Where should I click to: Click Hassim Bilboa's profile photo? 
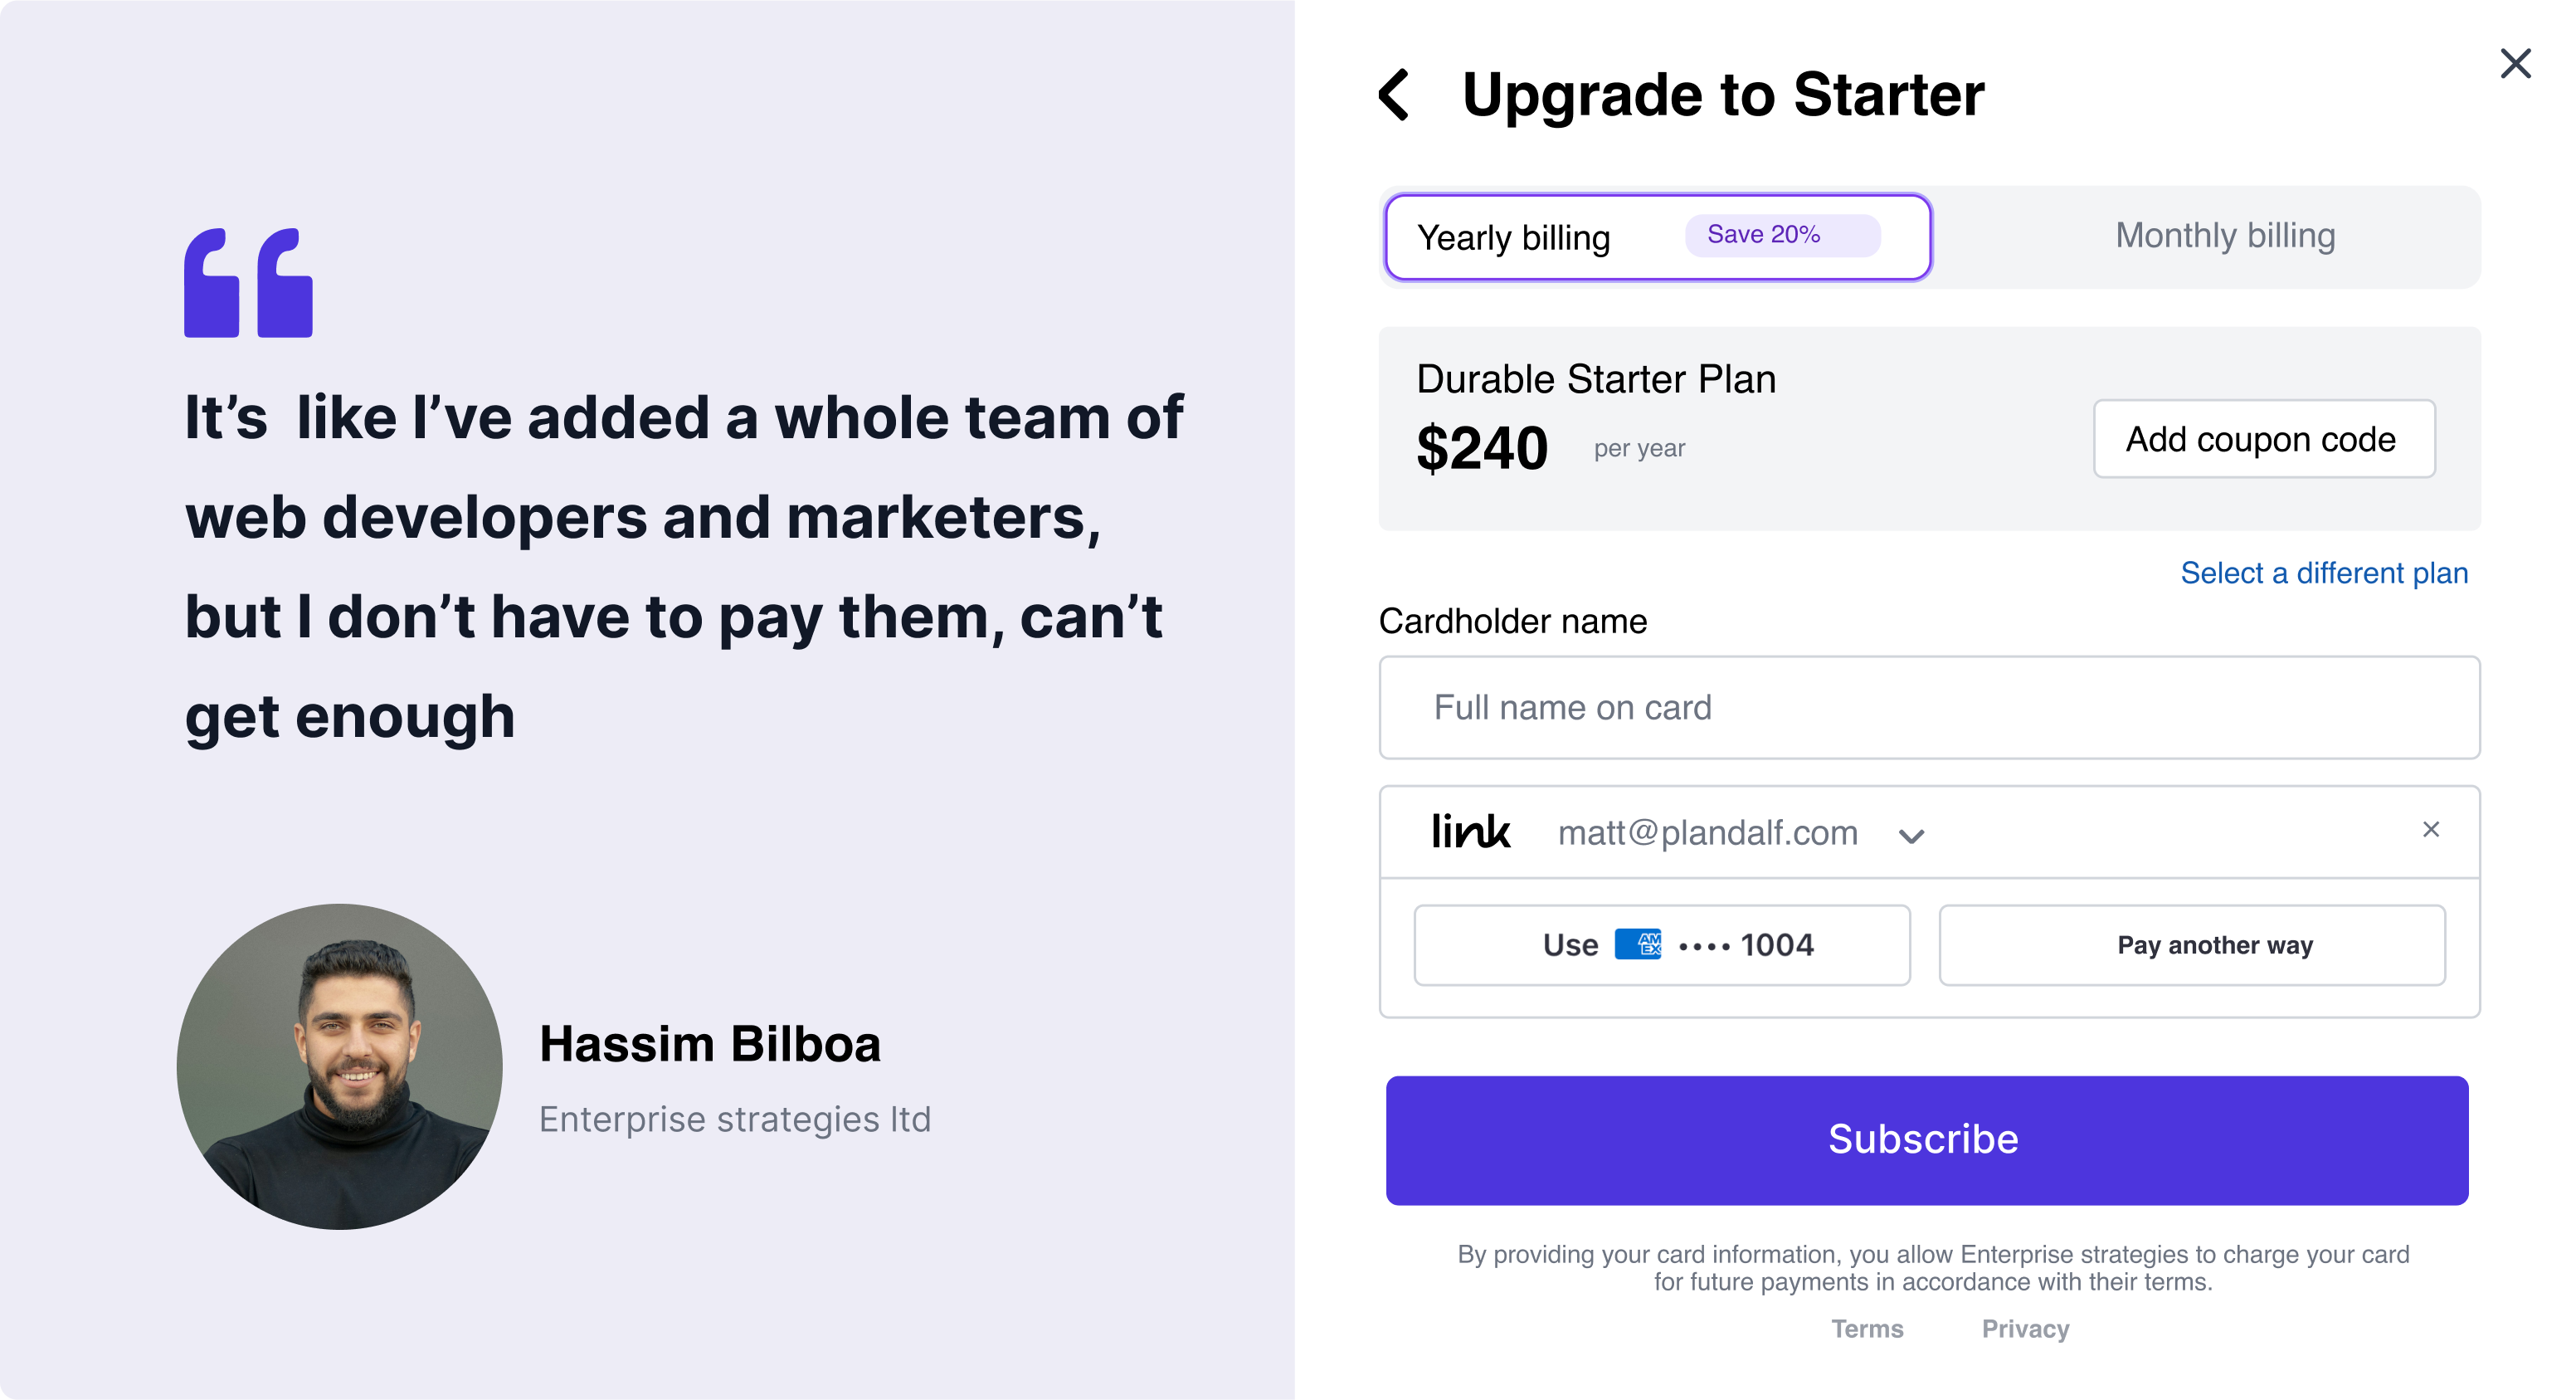coord(340,1067)
